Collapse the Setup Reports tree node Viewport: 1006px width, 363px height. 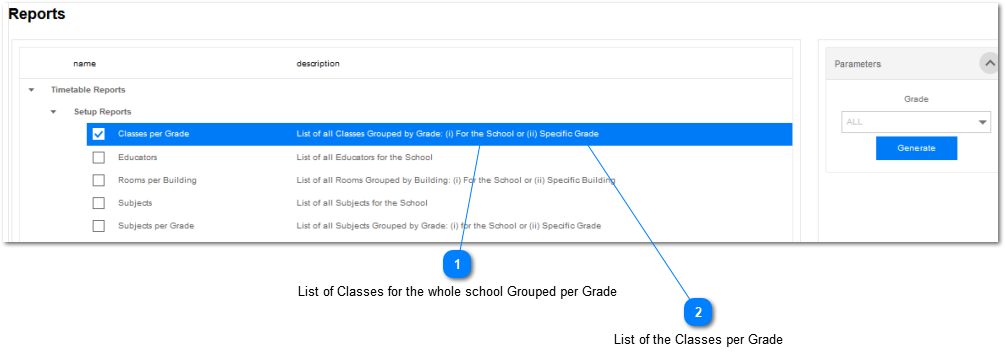tap(54, 112)
